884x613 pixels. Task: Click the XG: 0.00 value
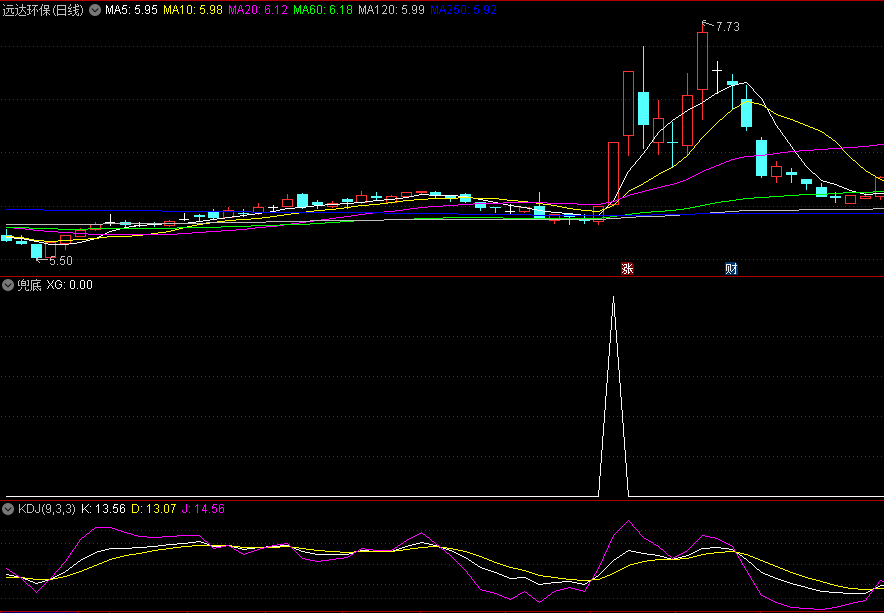tap(69, 285)
